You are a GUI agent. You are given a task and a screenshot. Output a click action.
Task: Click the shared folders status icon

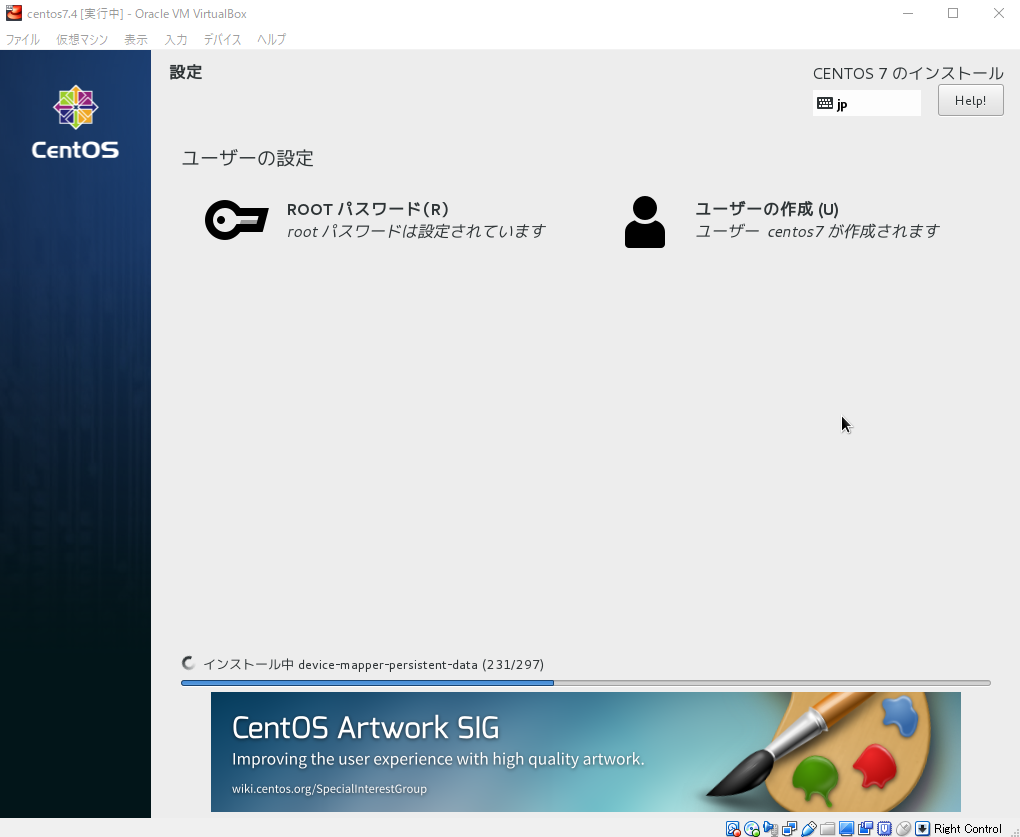827,828
